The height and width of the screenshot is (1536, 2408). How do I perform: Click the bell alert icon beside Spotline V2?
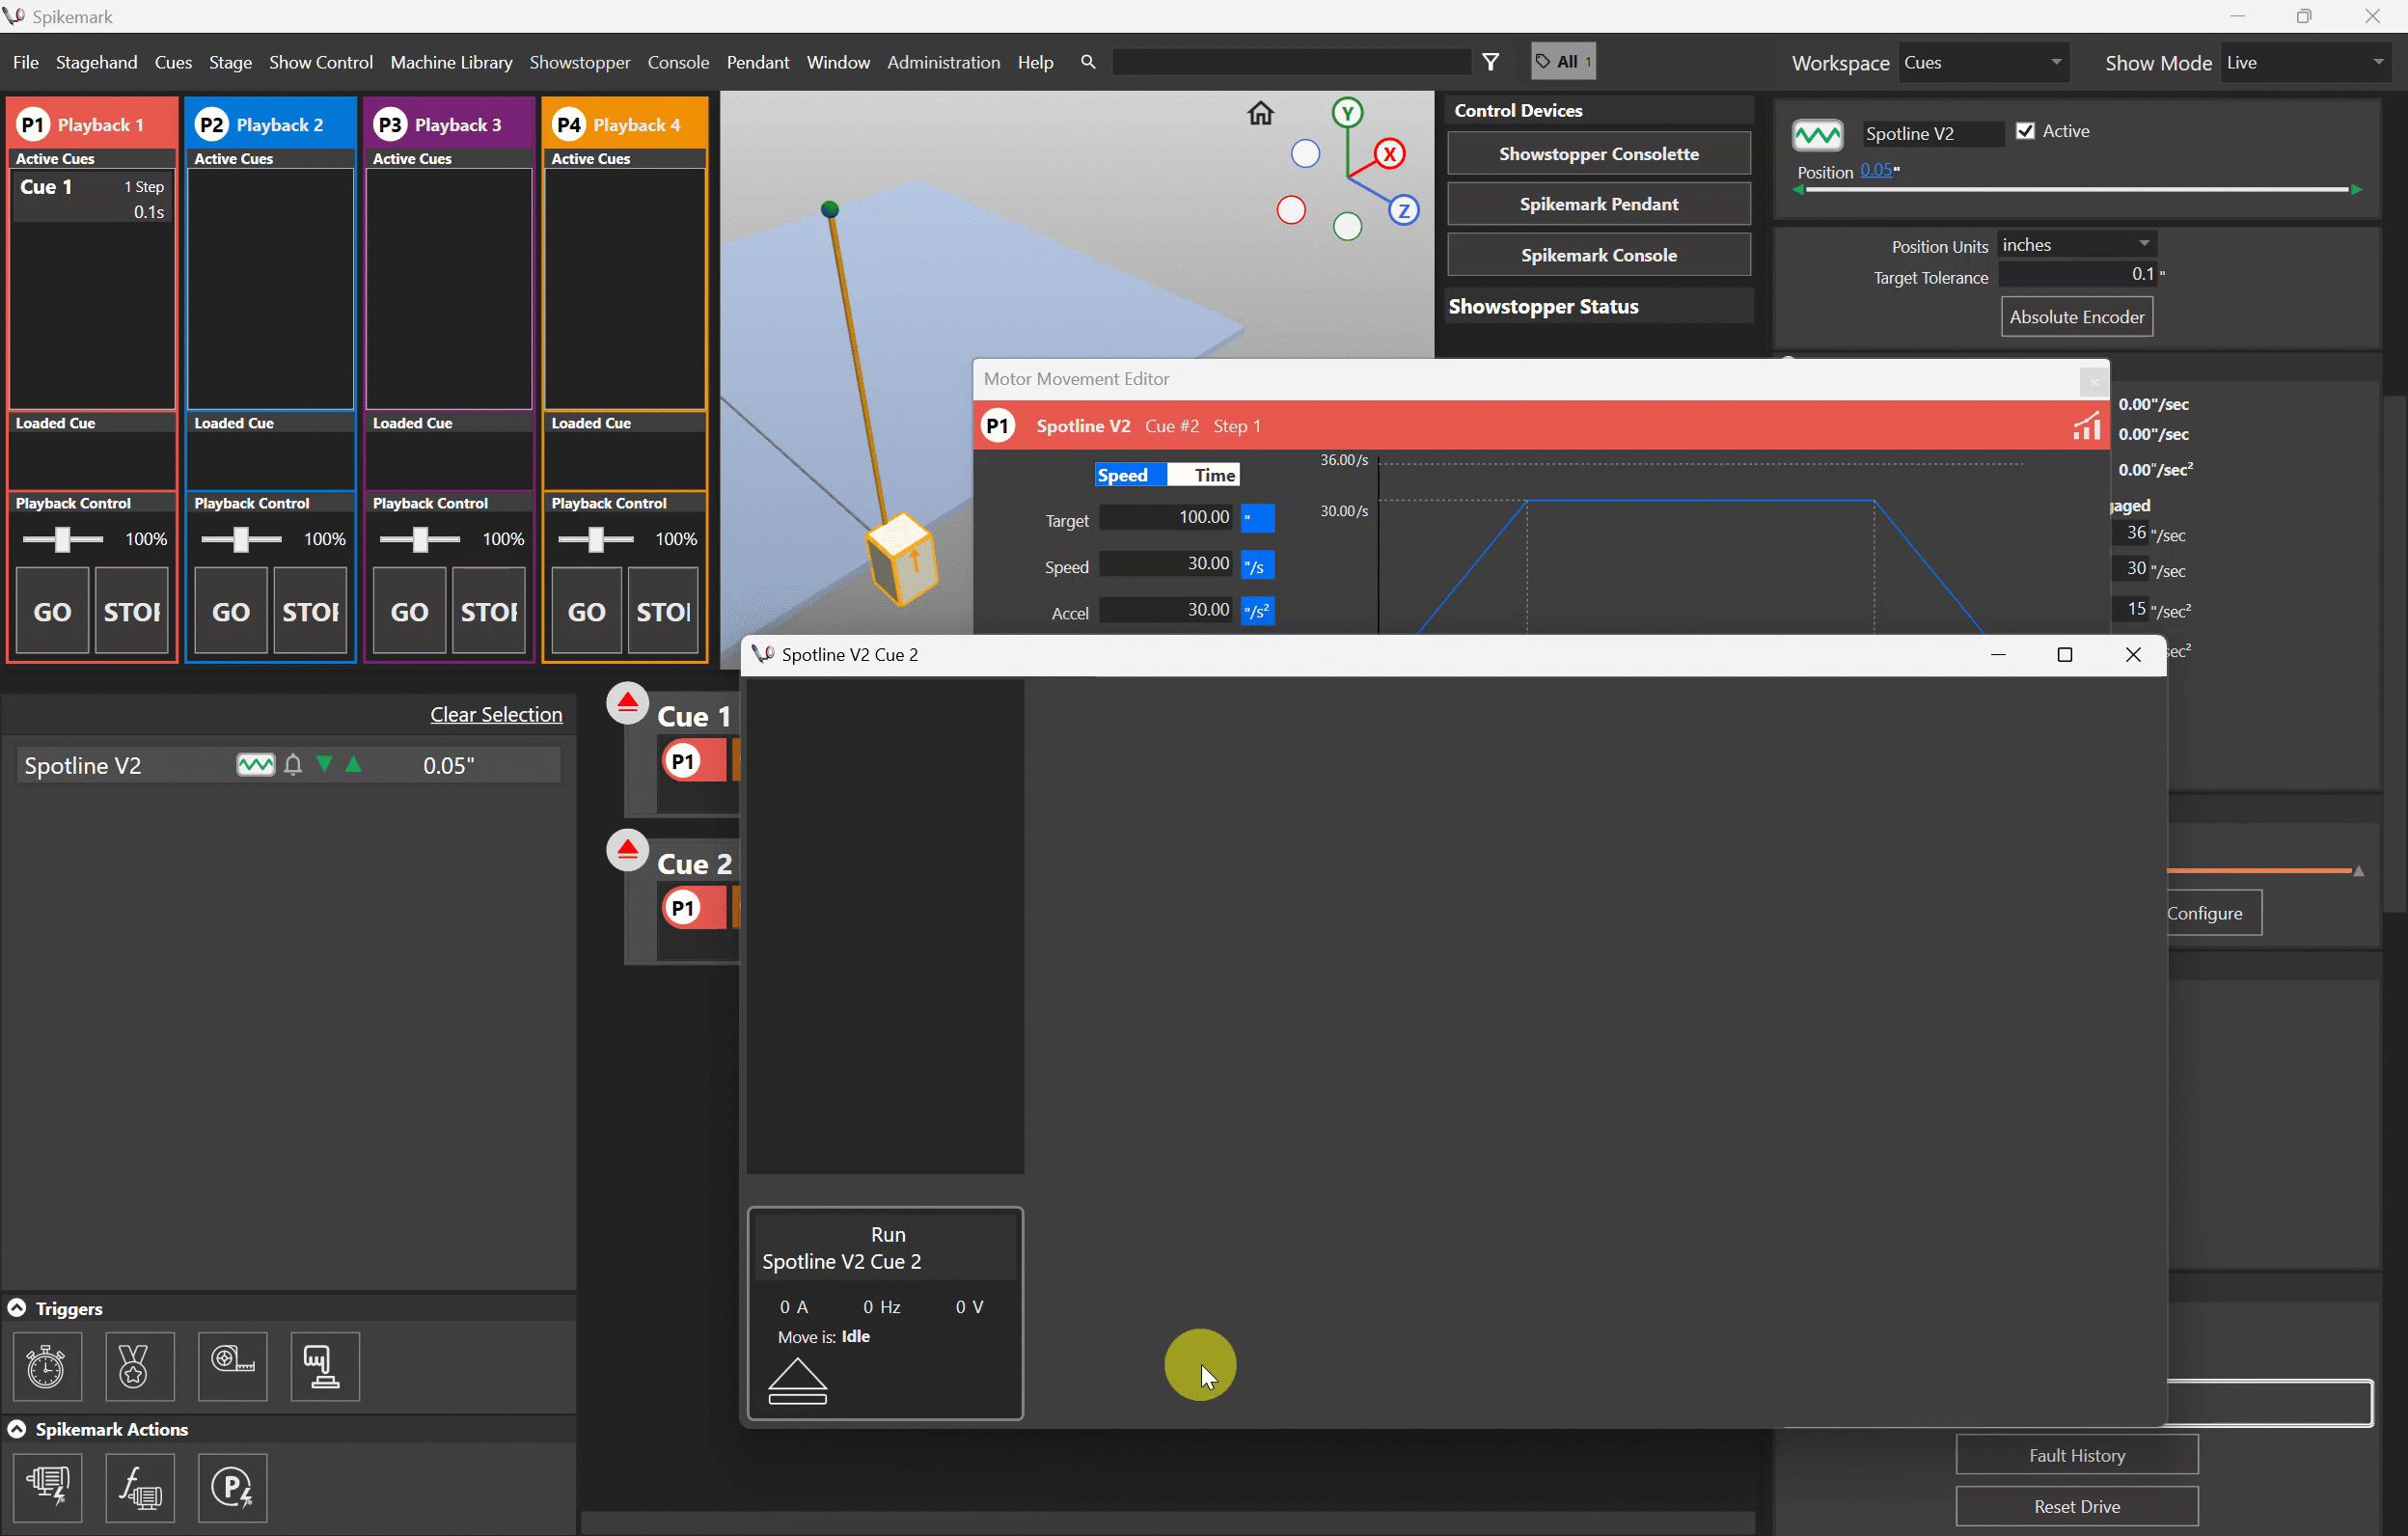coord(293,765)
